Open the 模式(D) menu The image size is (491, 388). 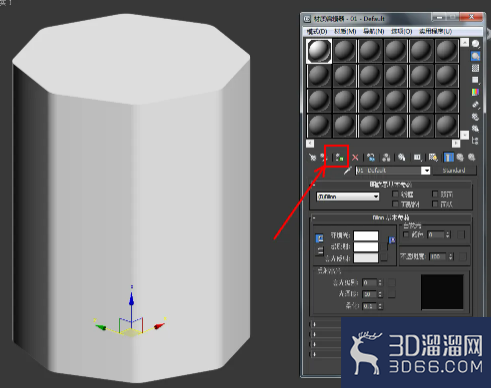click(x=317, y=31)
